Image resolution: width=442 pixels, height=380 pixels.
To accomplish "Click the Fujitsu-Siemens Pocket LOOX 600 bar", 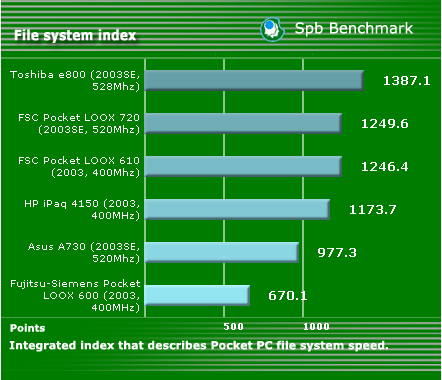I will coord(197,295).
